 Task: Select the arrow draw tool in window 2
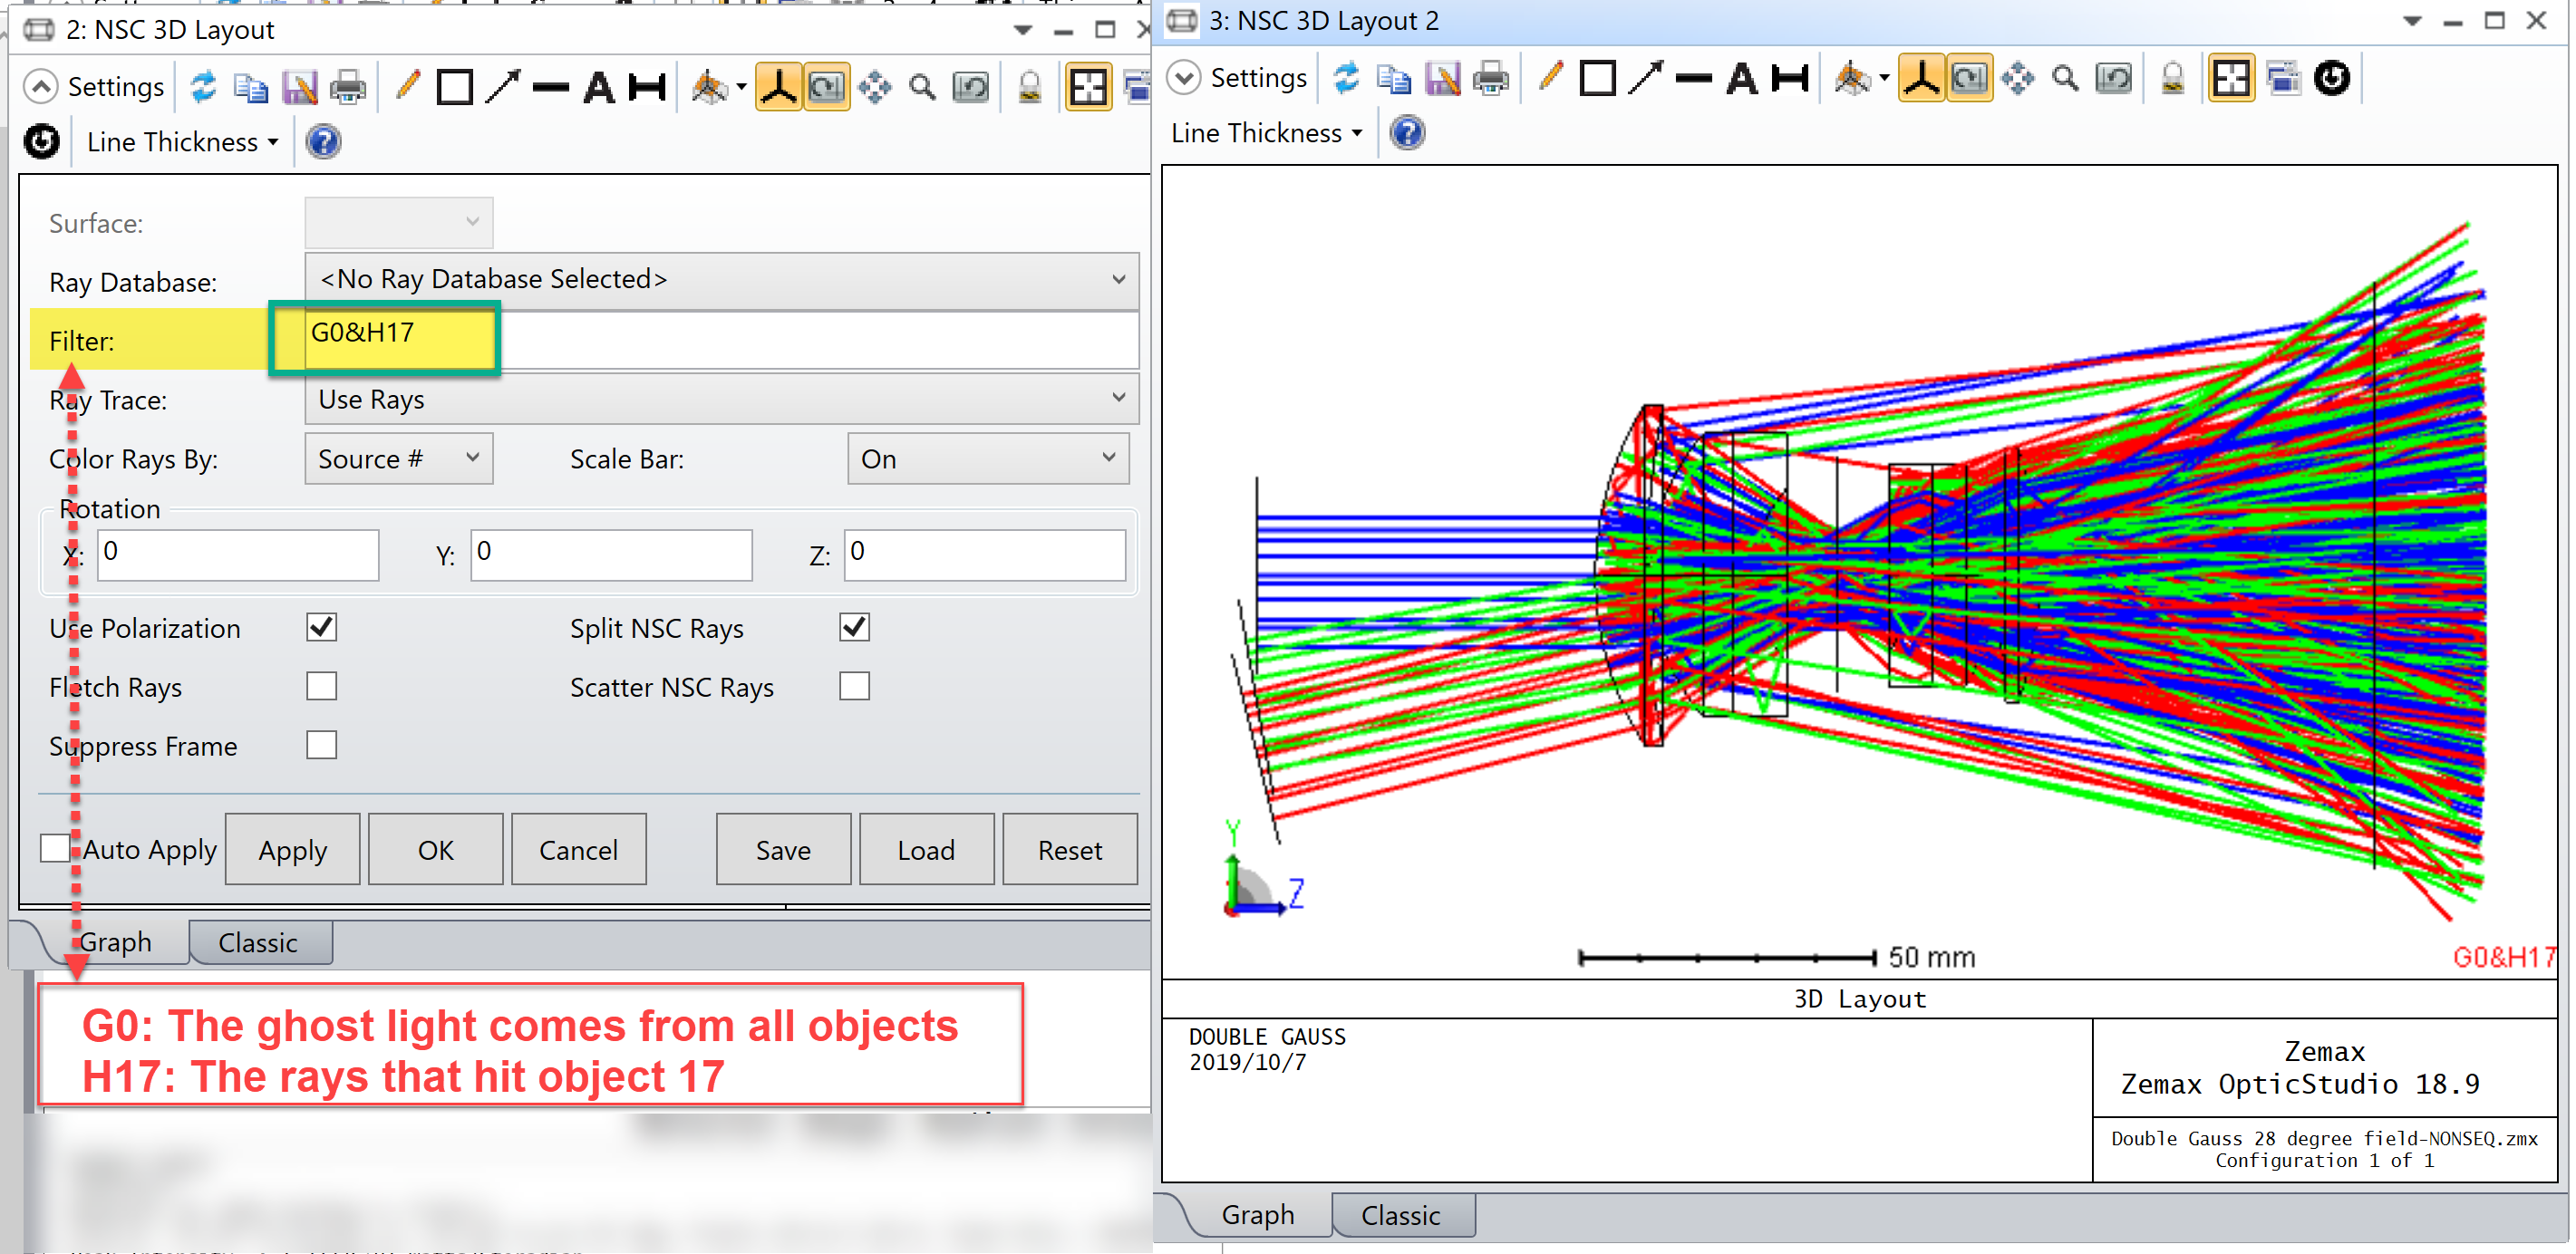point(503,87)
